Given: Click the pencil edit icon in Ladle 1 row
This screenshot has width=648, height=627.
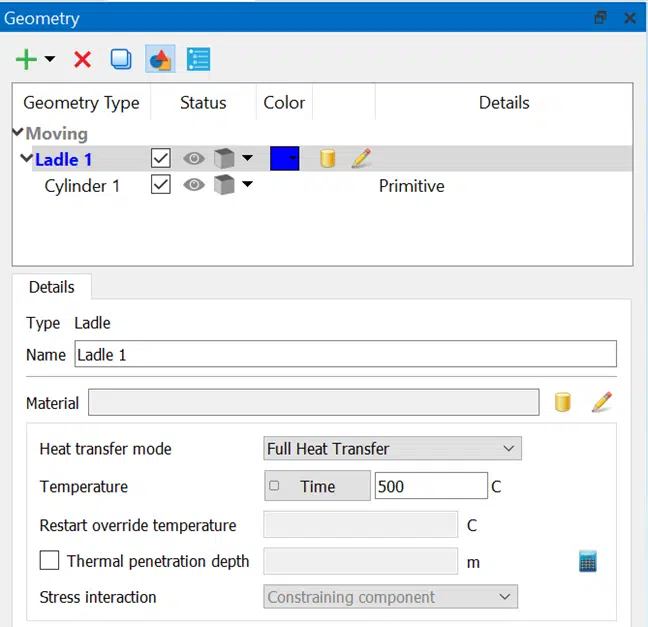Looking at the screenshot, I should point(361,159).
